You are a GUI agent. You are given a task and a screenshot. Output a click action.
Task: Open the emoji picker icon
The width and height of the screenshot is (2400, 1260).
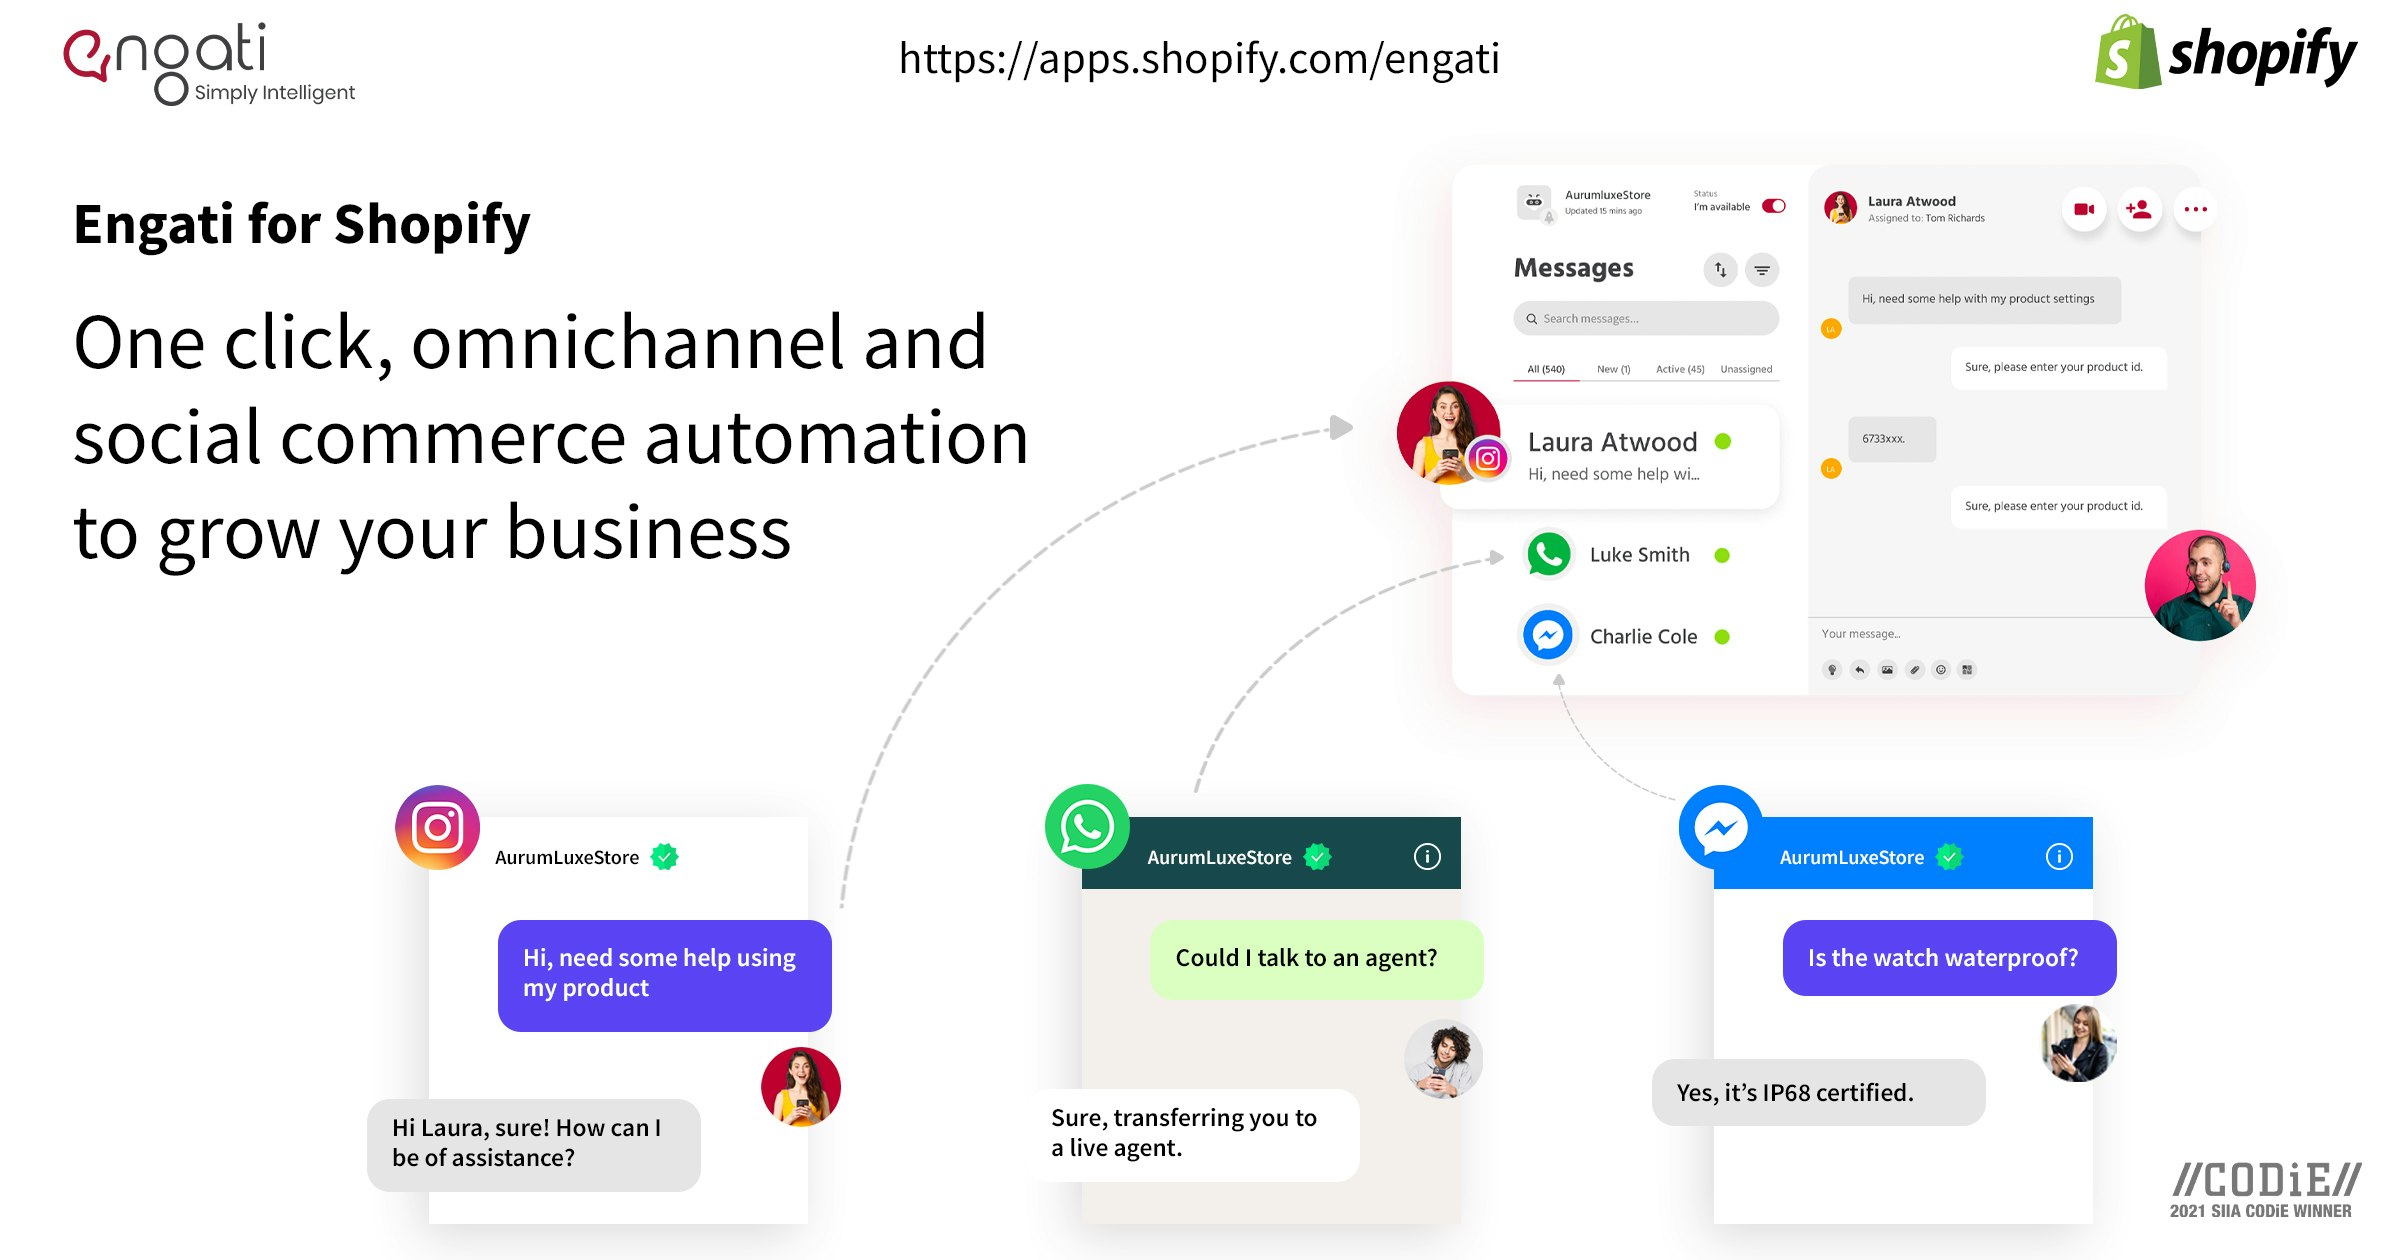(1941, 670)
